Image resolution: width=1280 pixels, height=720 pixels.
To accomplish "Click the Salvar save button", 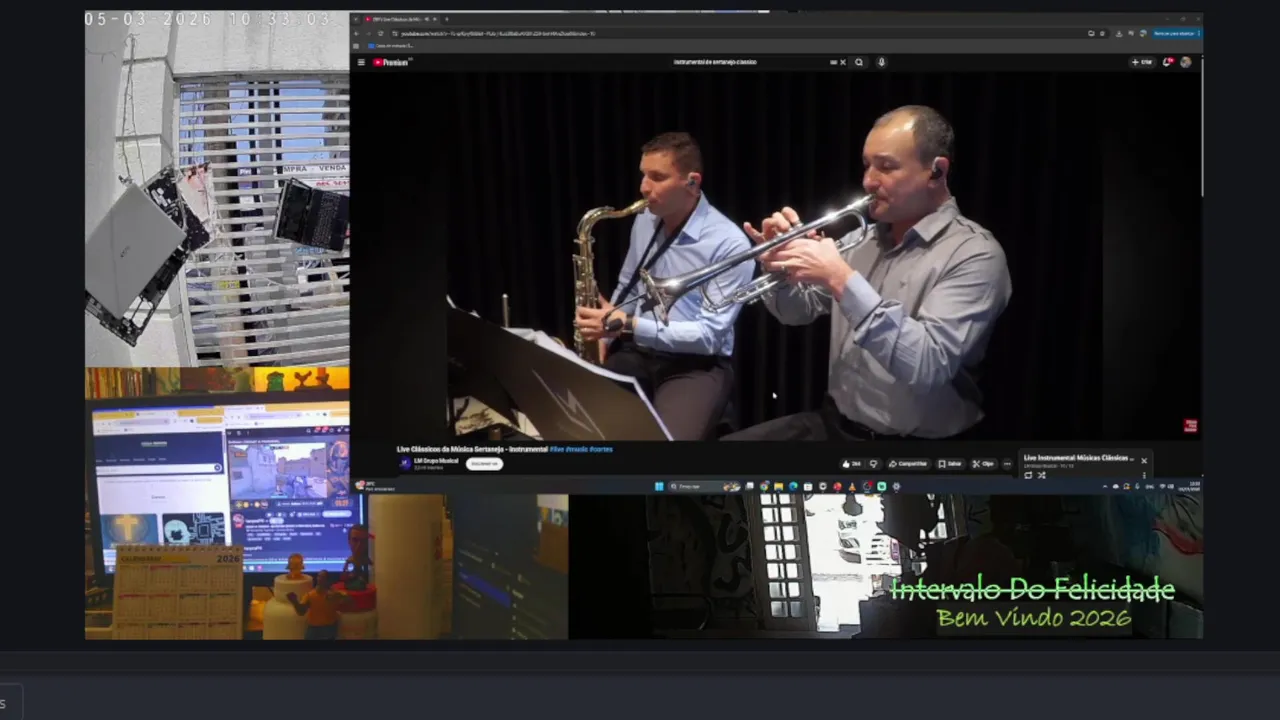I will (x=950, y=464).
